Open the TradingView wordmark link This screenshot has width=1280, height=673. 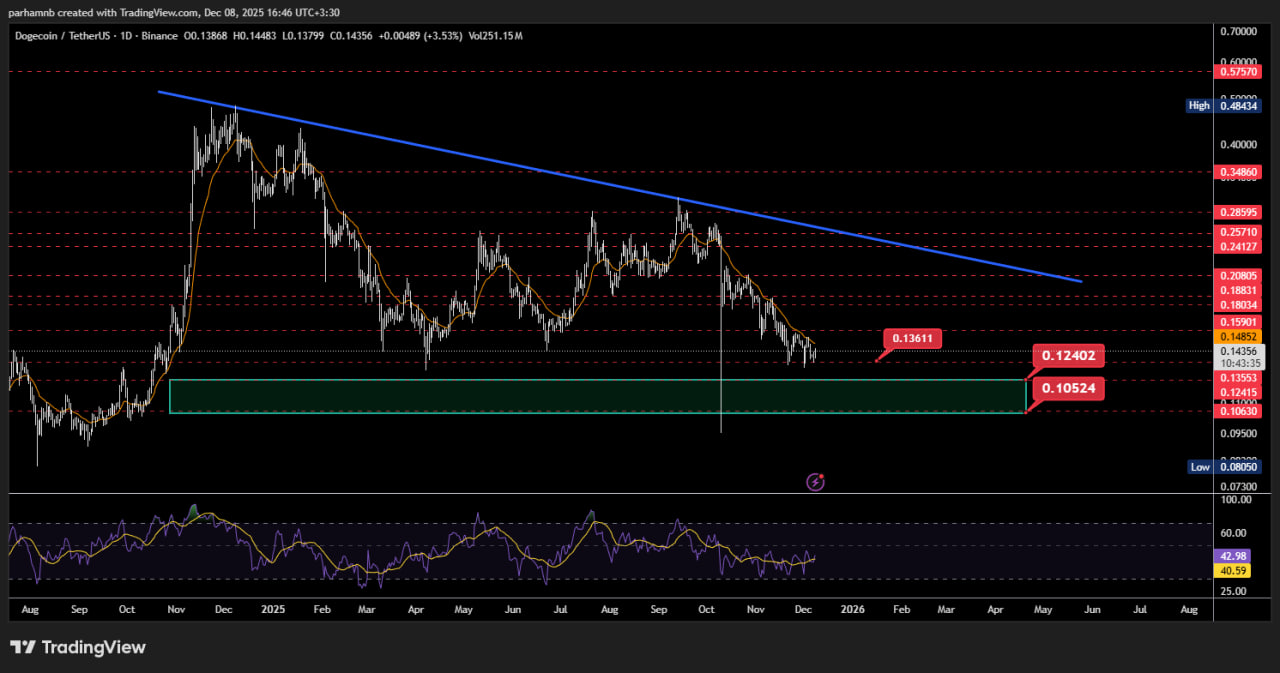[x=92, y=647]
